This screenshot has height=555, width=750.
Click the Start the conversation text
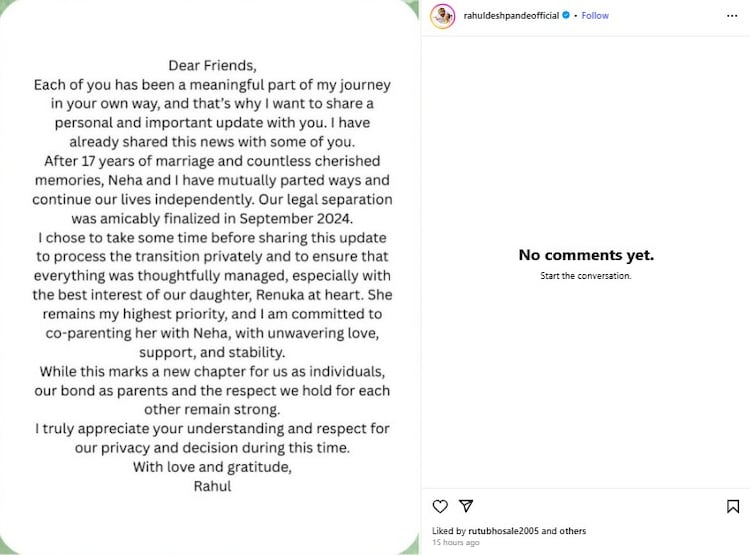[585, 276]
